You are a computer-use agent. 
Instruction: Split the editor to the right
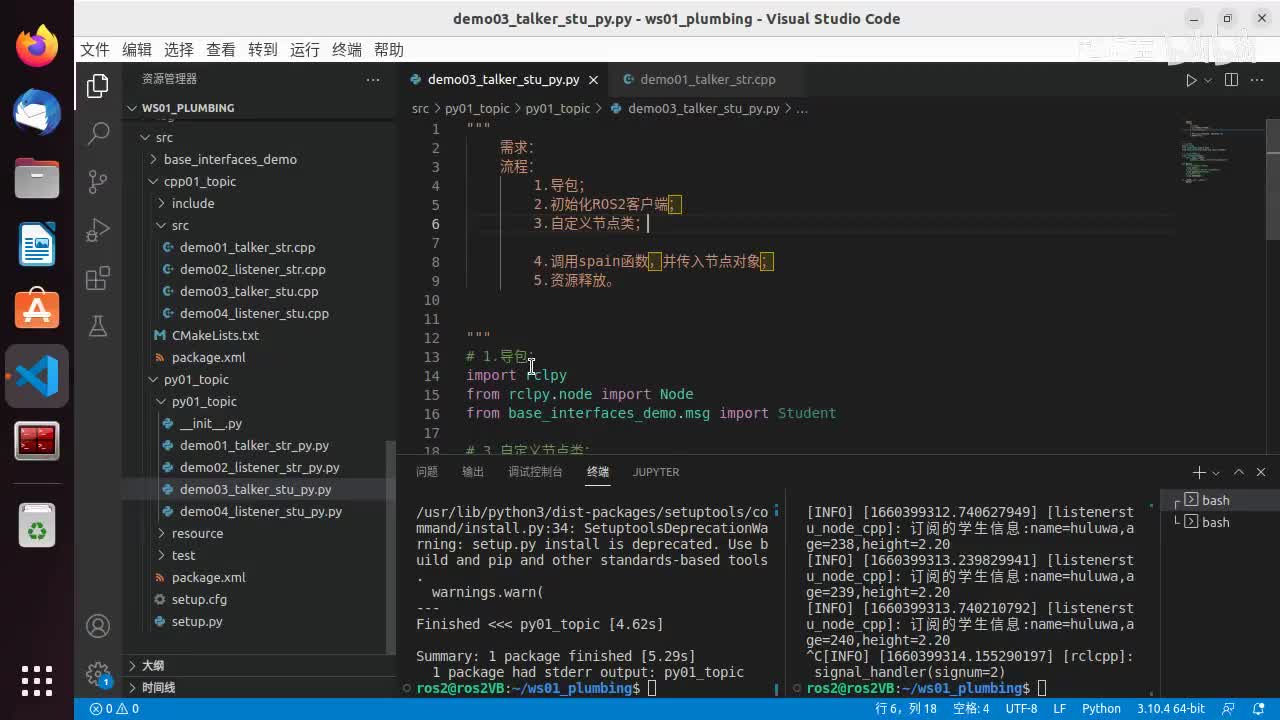coord(1231,80)
